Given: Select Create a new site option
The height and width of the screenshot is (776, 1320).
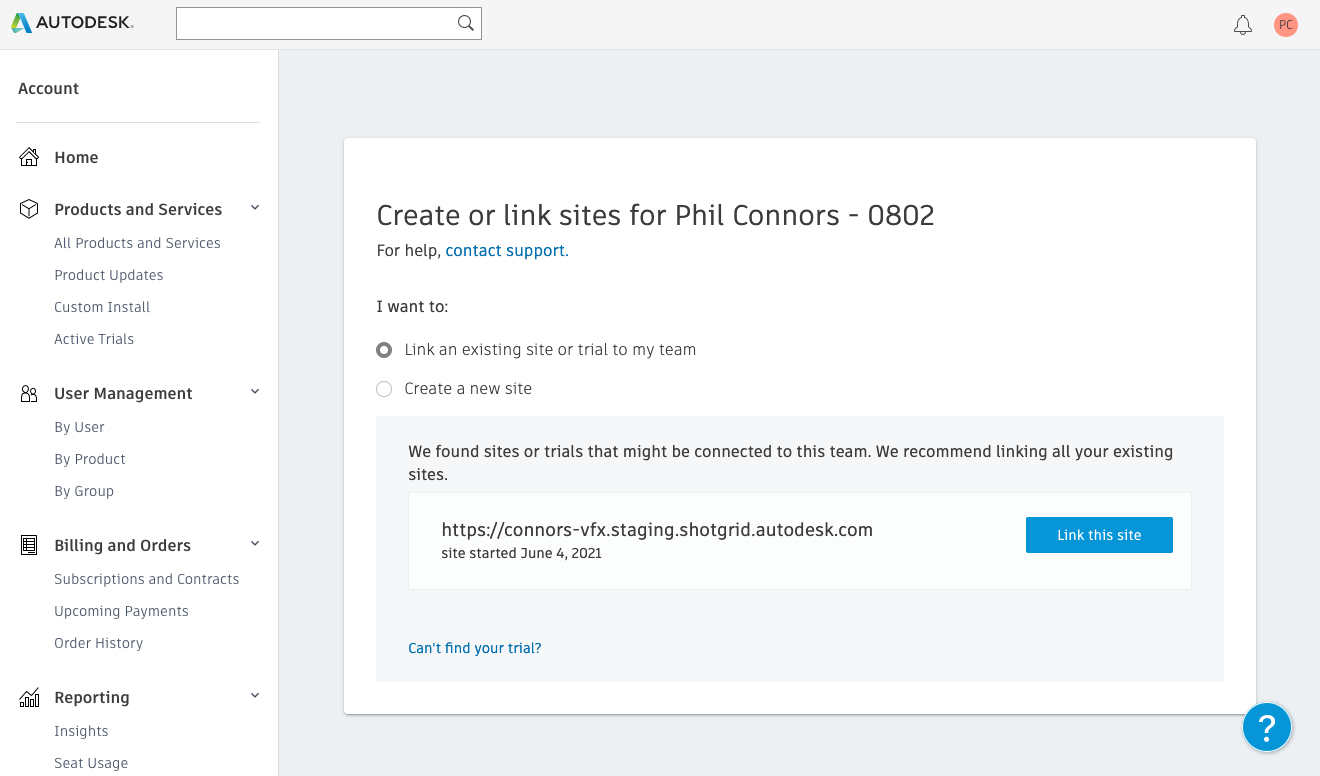Looking at the screenshot, I should point(384,389).
